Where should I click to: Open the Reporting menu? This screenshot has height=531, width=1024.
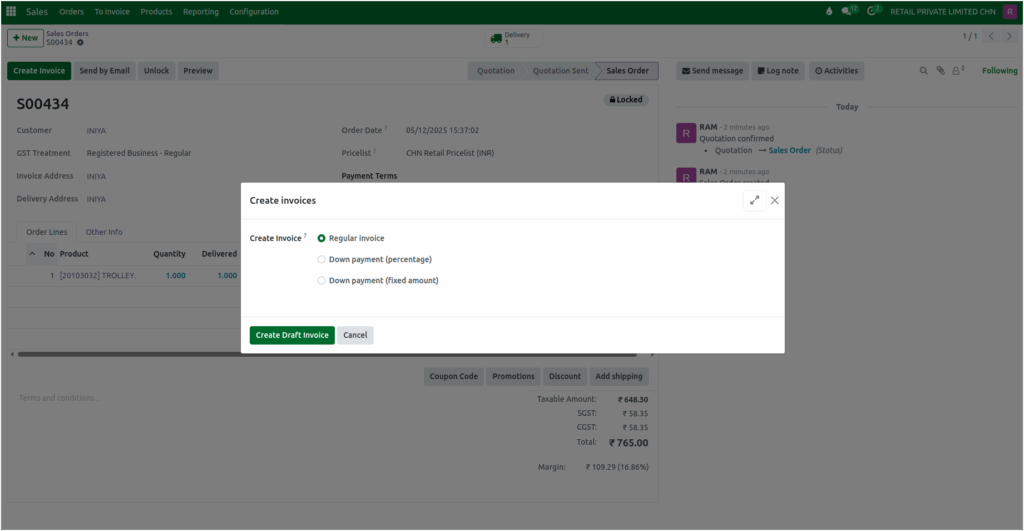[x=200, y=11]
